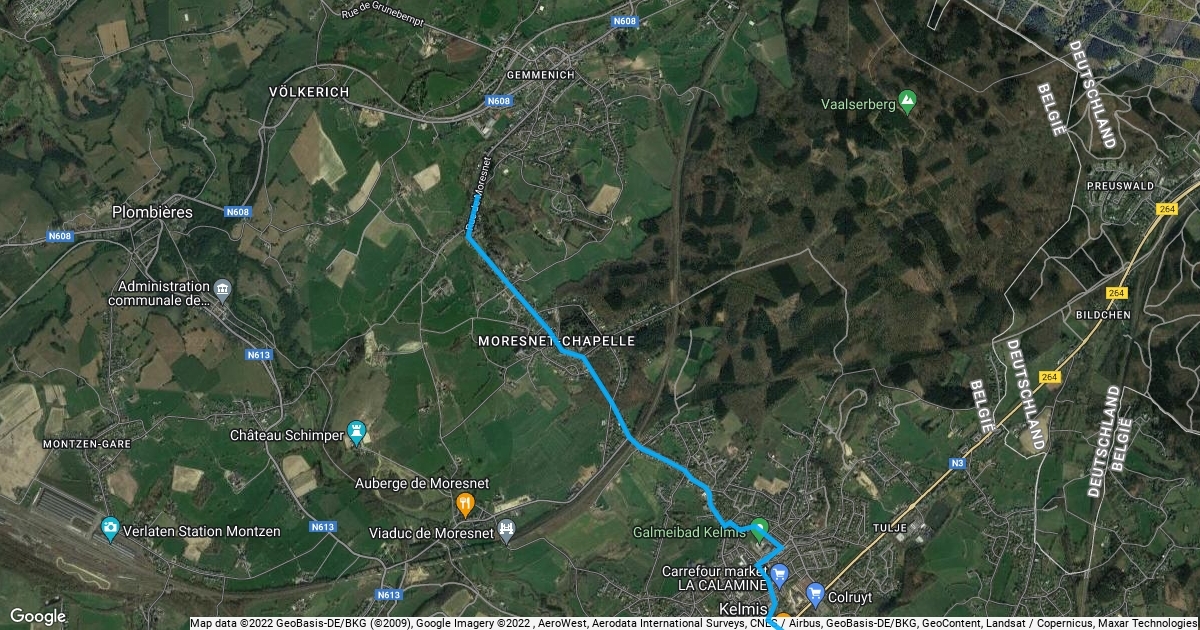
Task: Click the Administration communale building icon
Action: click(222, 289)
